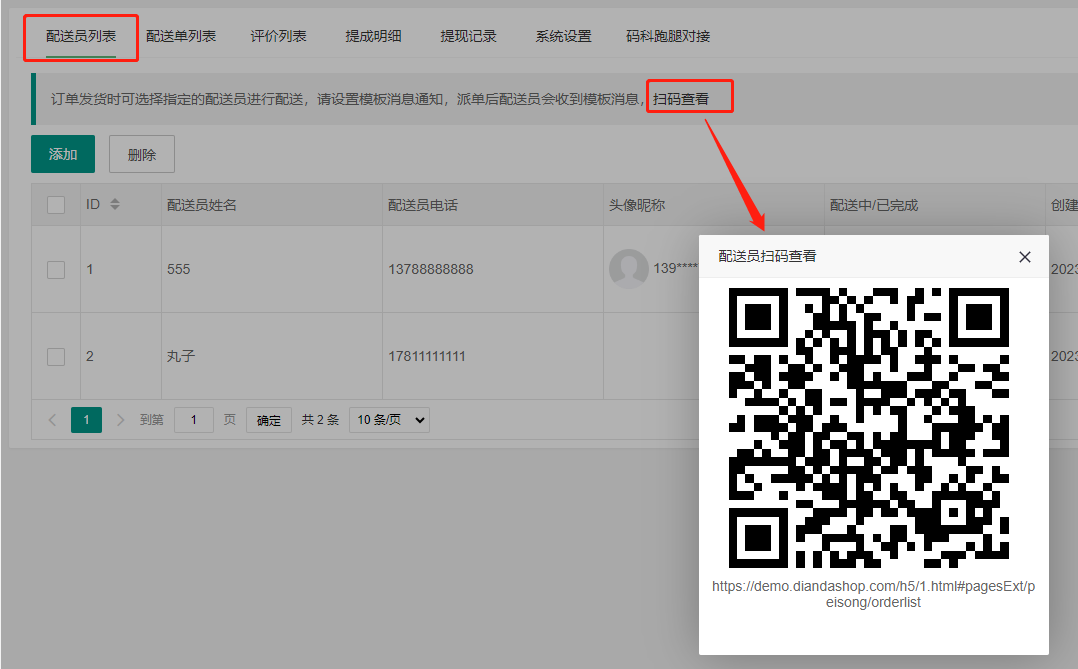The height and width of the screenshot is (669, 1078).
Task: Click the 扫码查看 link
Action: point(681,99)
